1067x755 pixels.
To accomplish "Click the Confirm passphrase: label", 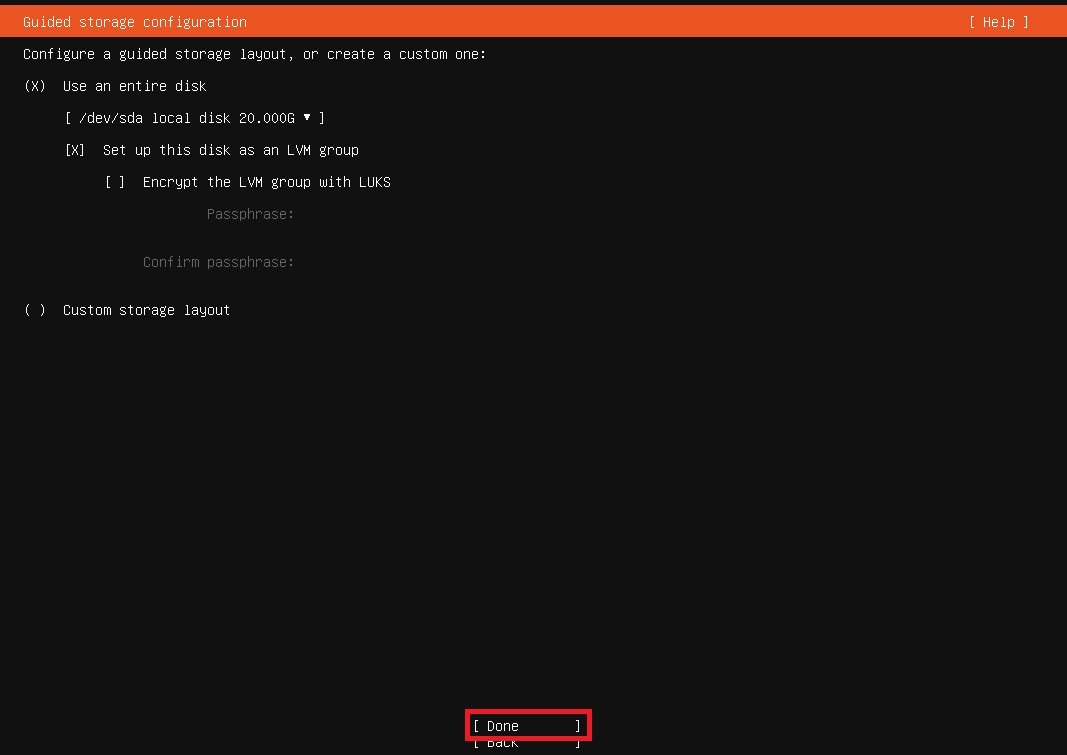I will click(x=218, y=263).
